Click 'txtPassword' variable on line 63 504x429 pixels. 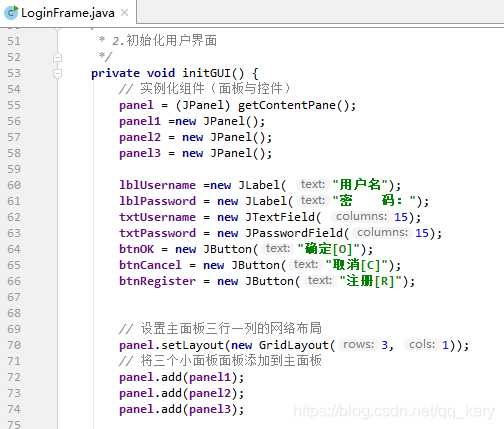(158, 233)
